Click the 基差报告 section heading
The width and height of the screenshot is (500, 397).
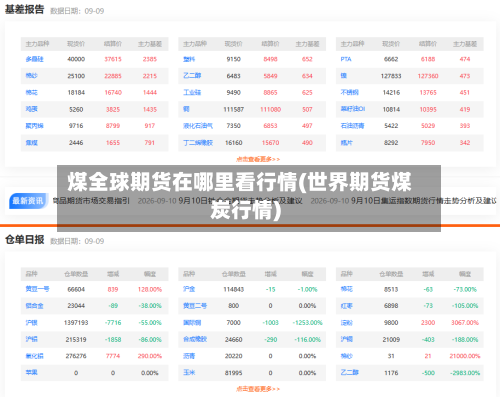pos(24,10)
